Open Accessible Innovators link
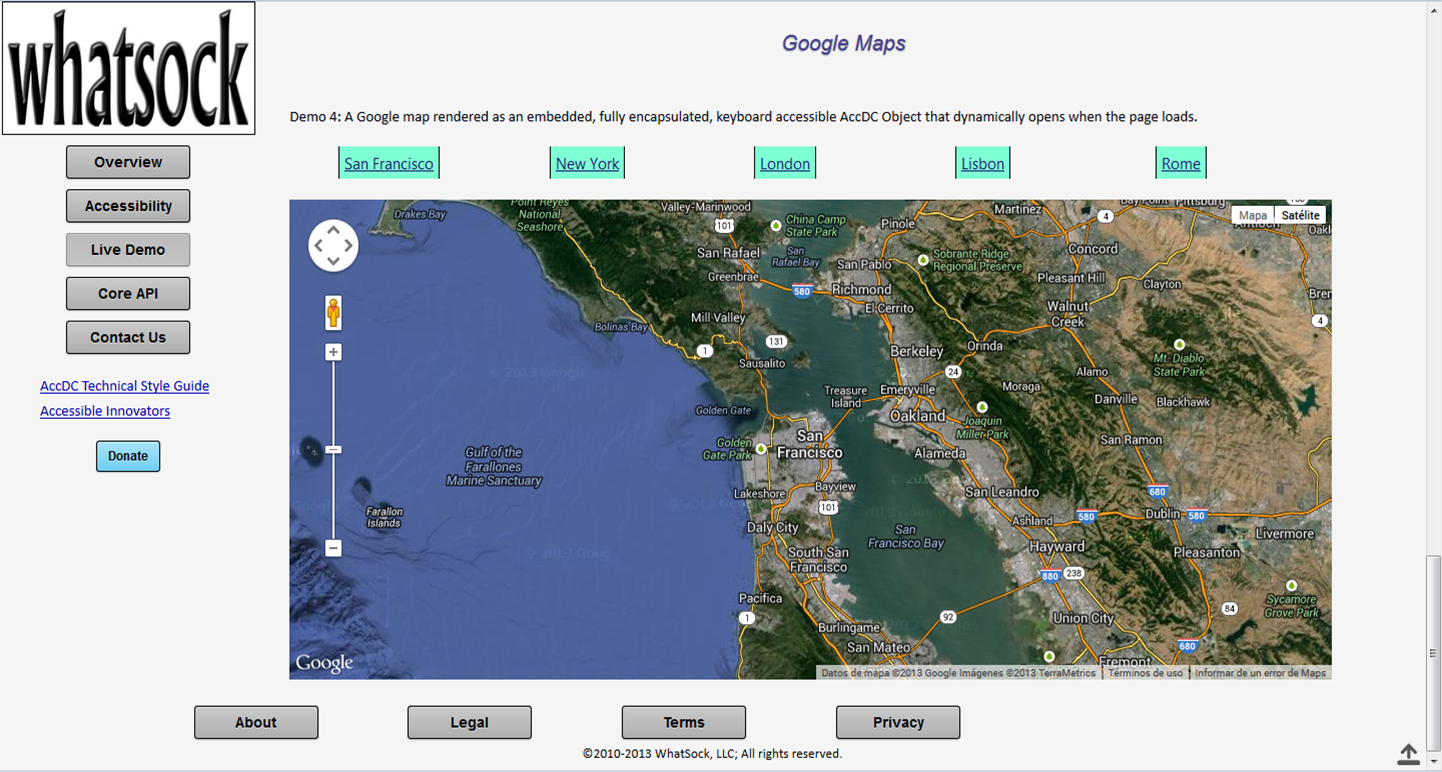Screen dimensions: 1442x772 click(x=105, y=411)
